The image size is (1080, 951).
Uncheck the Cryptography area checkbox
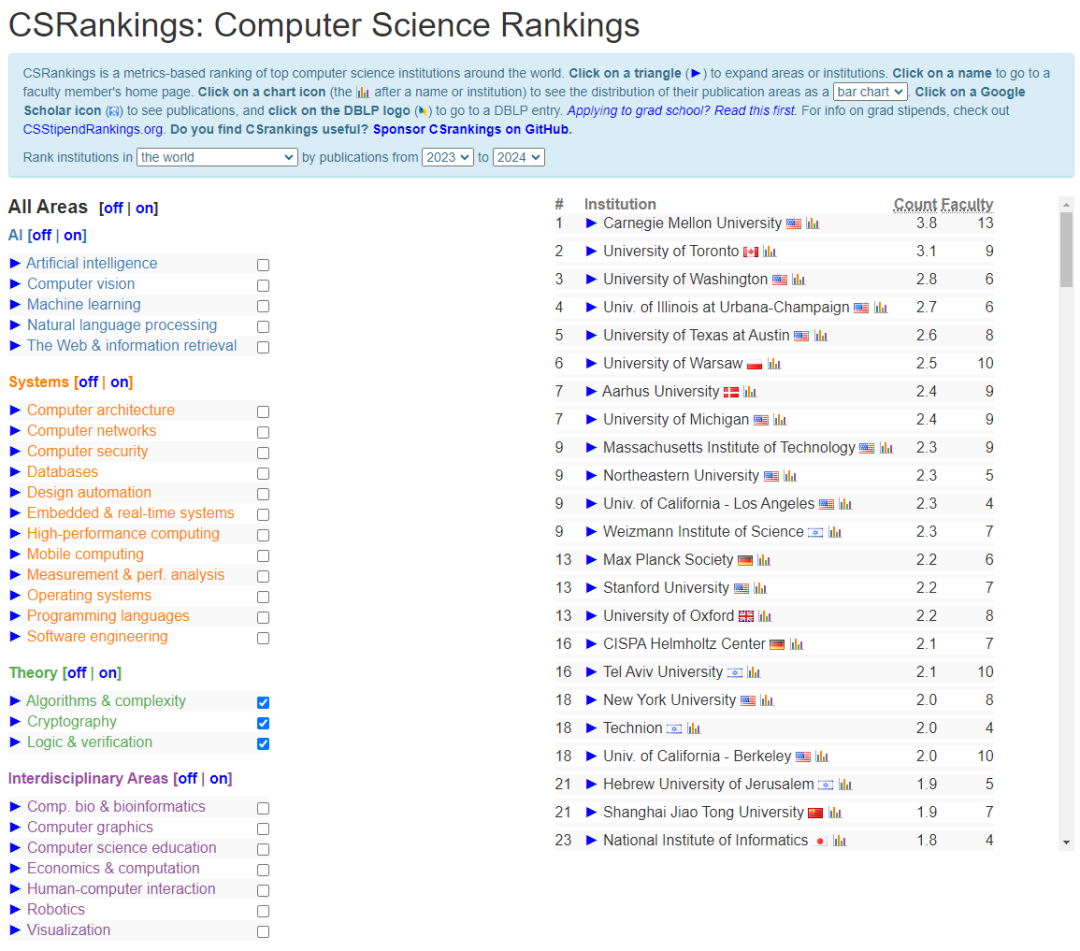coord(263,723)
